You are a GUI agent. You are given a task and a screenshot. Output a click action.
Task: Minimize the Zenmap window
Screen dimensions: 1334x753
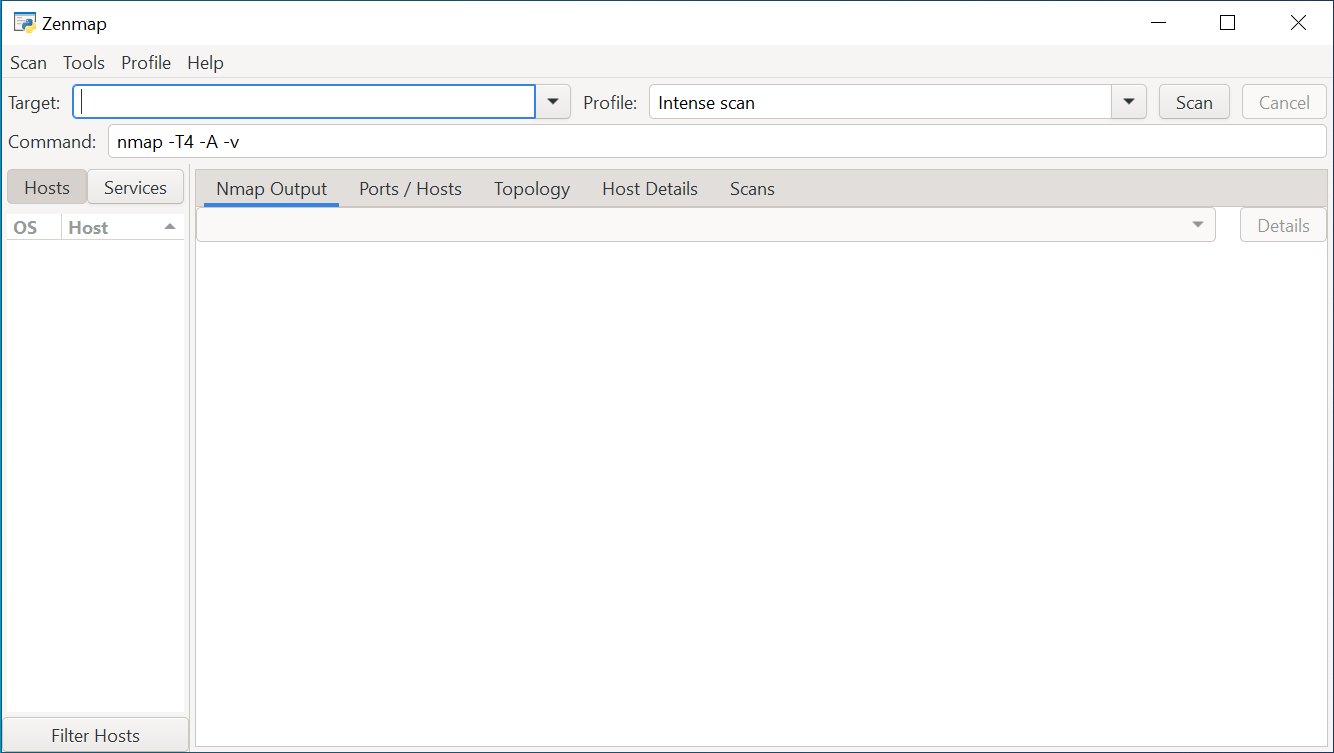point(1158,23)
